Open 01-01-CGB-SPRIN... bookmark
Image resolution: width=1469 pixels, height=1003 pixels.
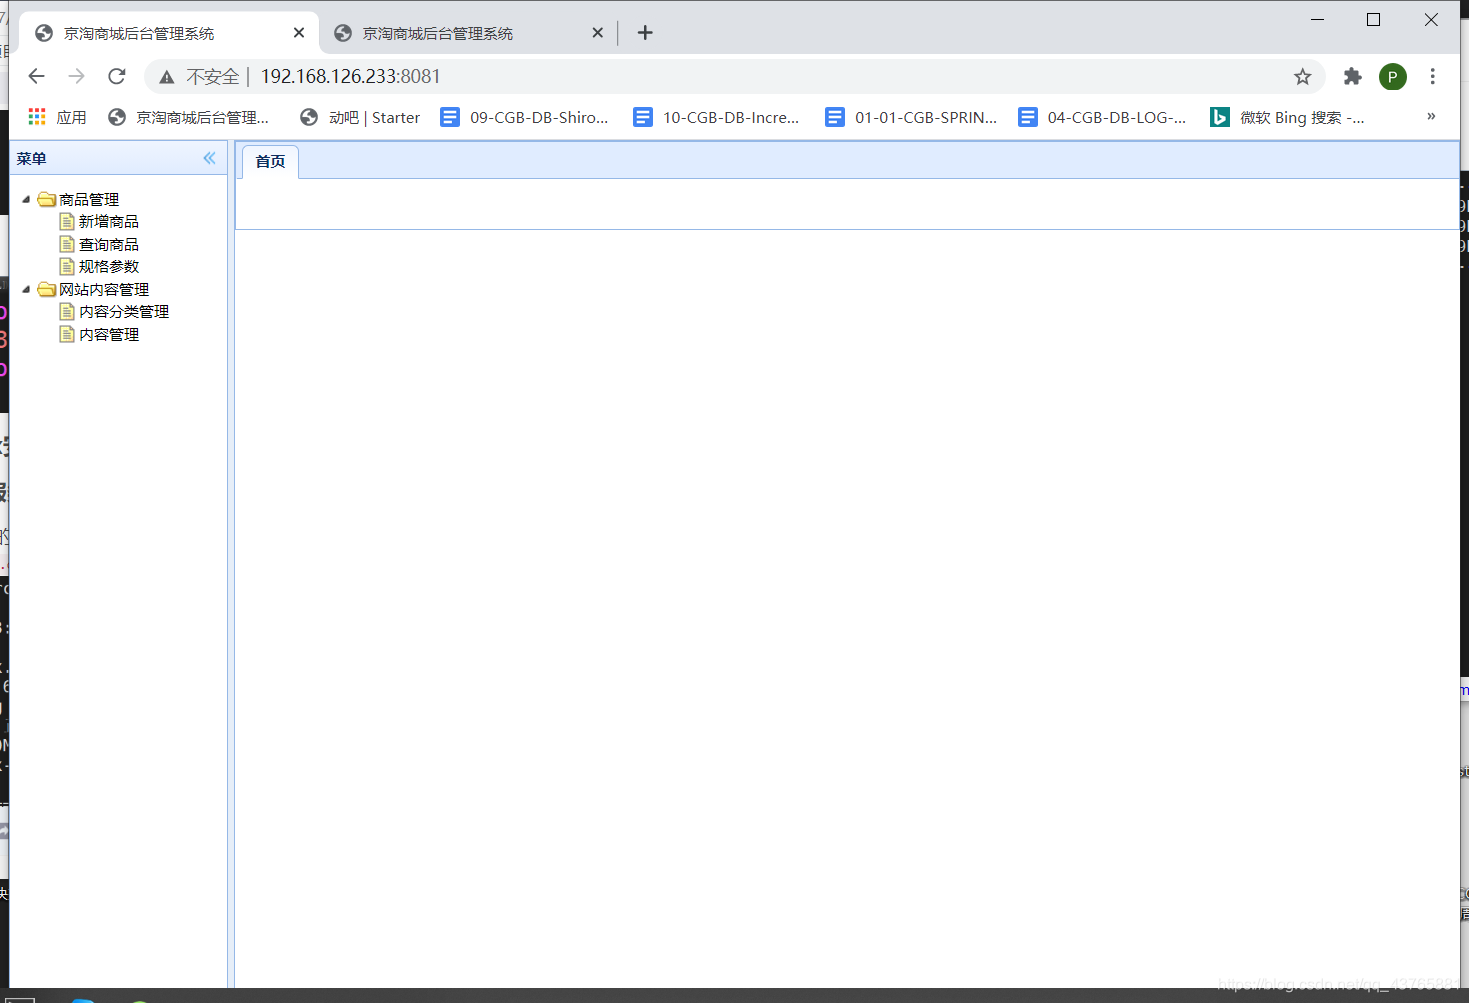pyautogui.click(x=912, y=117)
